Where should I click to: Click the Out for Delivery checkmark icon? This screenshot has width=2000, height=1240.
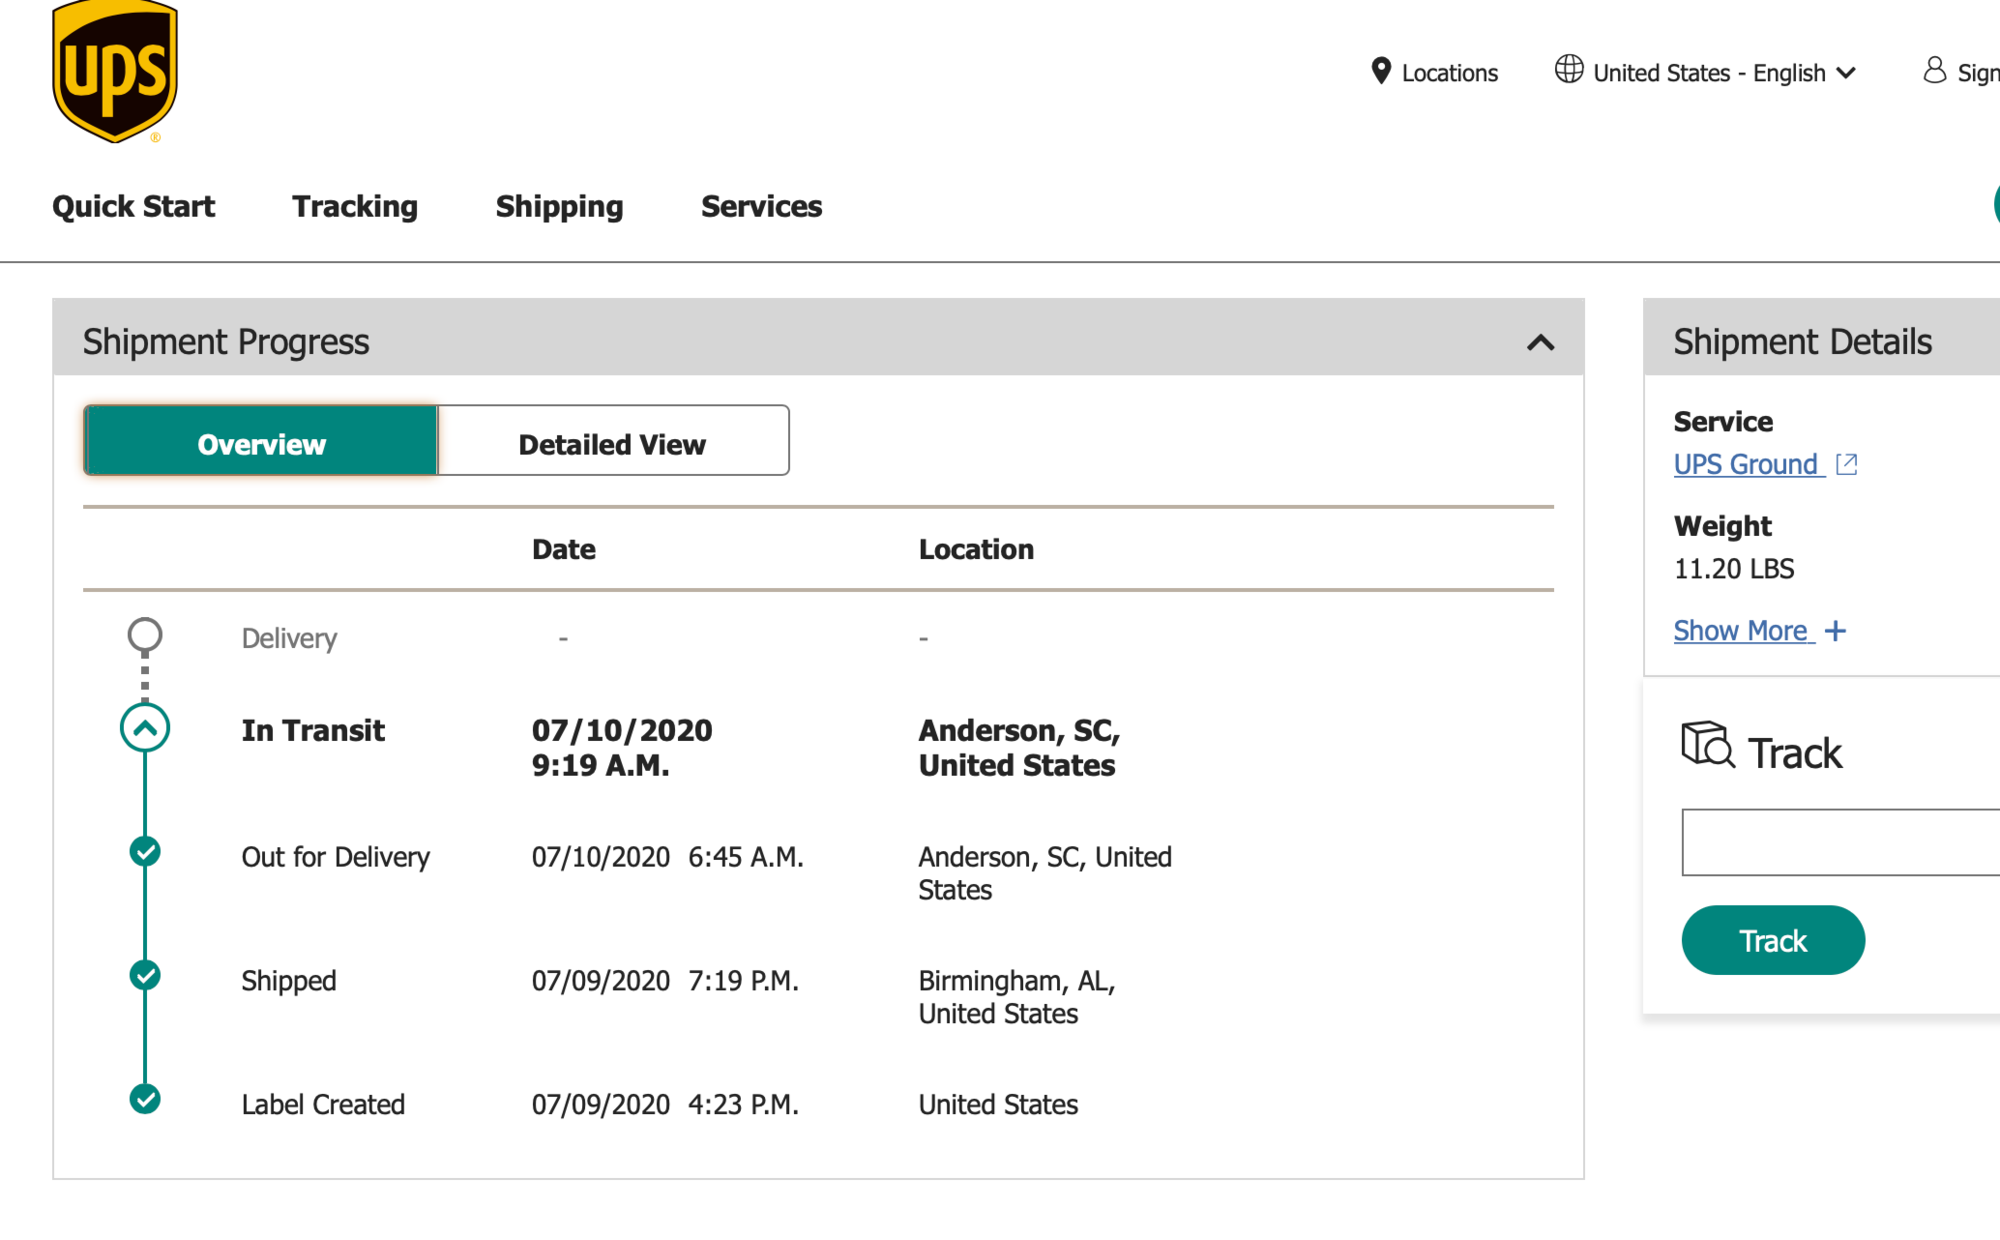click(145, 852)
